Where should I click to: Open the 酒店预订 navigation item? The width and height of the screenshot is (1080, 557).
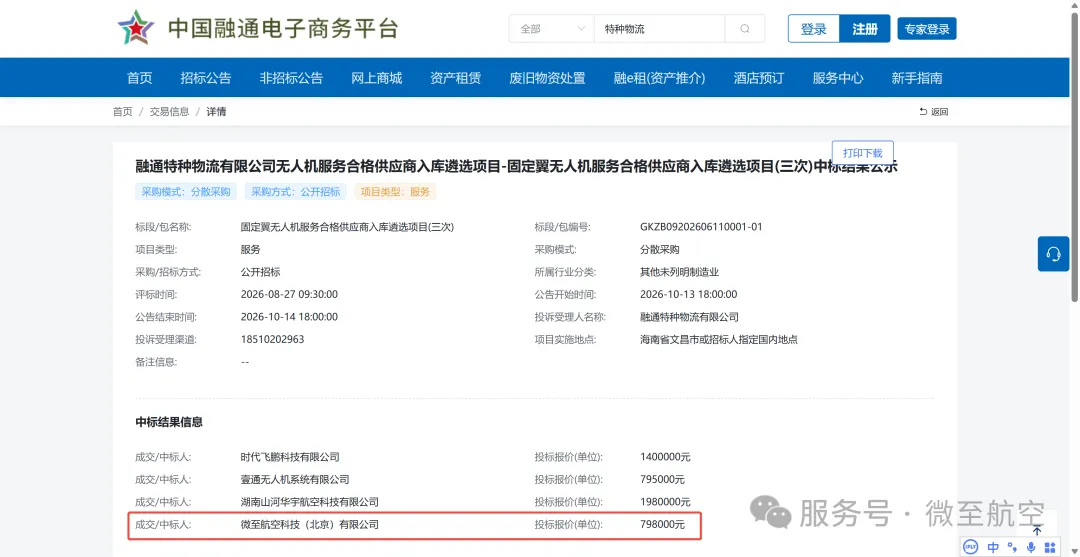tap(759, 78)
